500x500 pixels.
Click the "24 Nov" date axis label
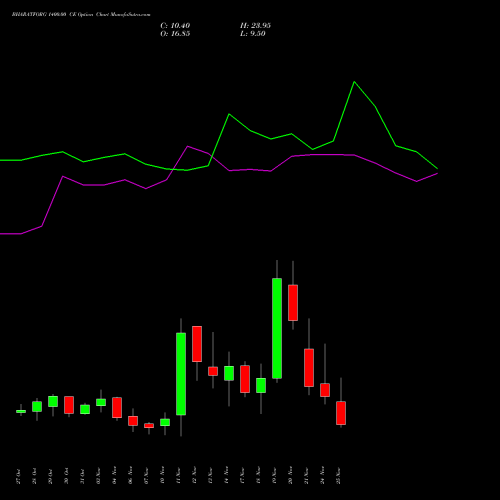tap(322, 476)
